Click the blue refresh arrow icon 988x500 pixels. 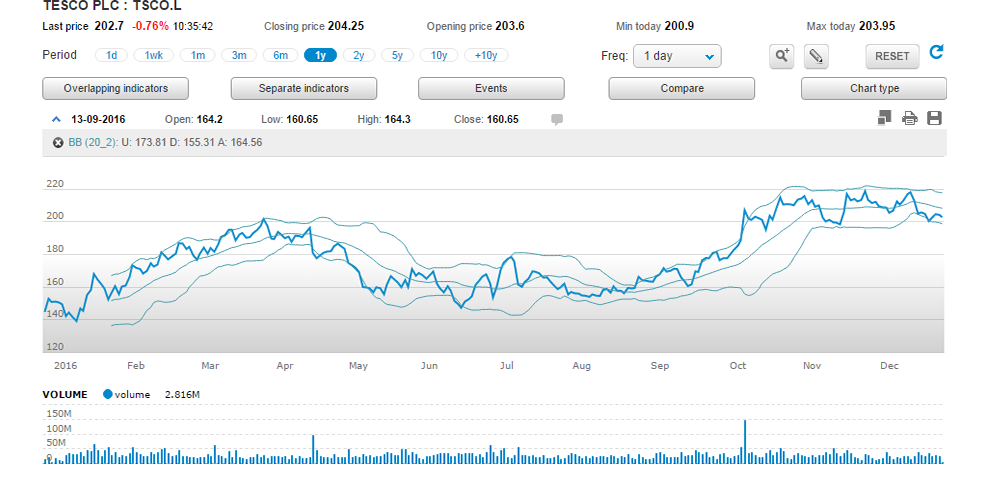pyautogui.click(x=936, y=52)
